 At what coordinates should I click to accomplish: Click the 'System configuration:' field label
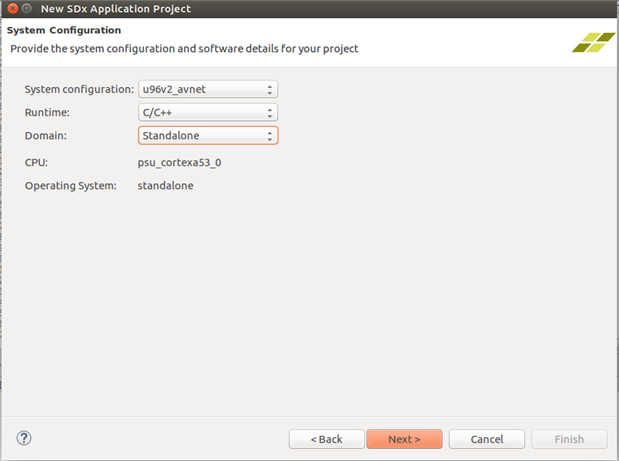pyautogui.click(x=79, y=89)
